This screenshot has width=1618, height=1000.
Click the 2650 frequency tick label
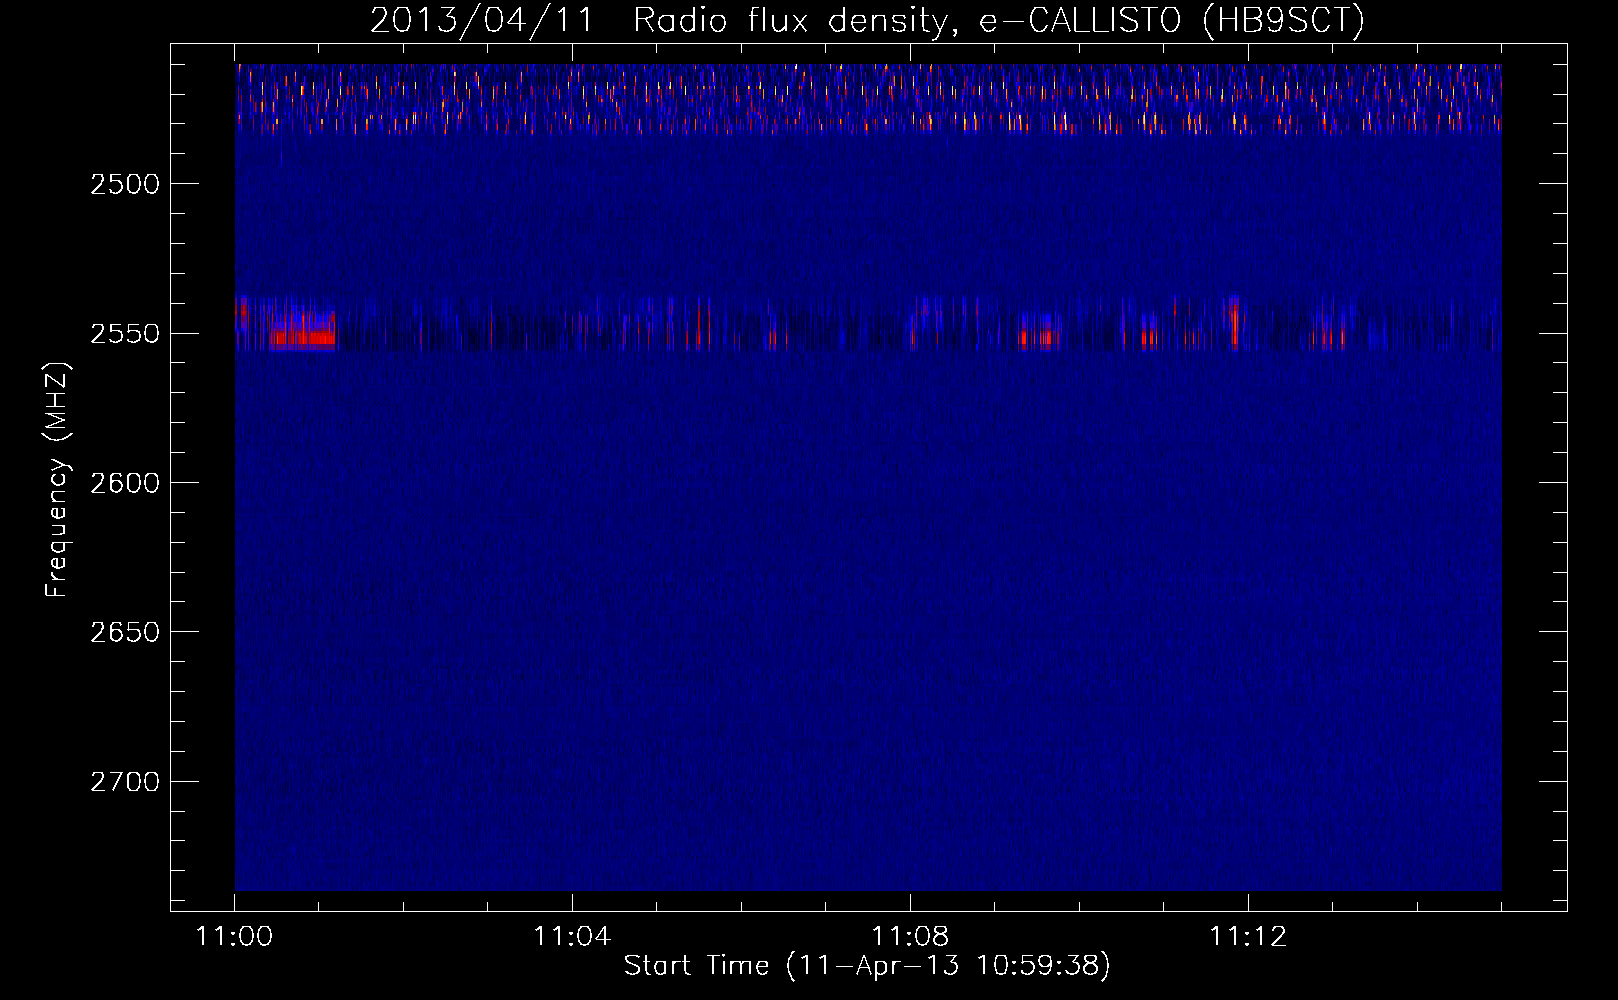(125, 632)
